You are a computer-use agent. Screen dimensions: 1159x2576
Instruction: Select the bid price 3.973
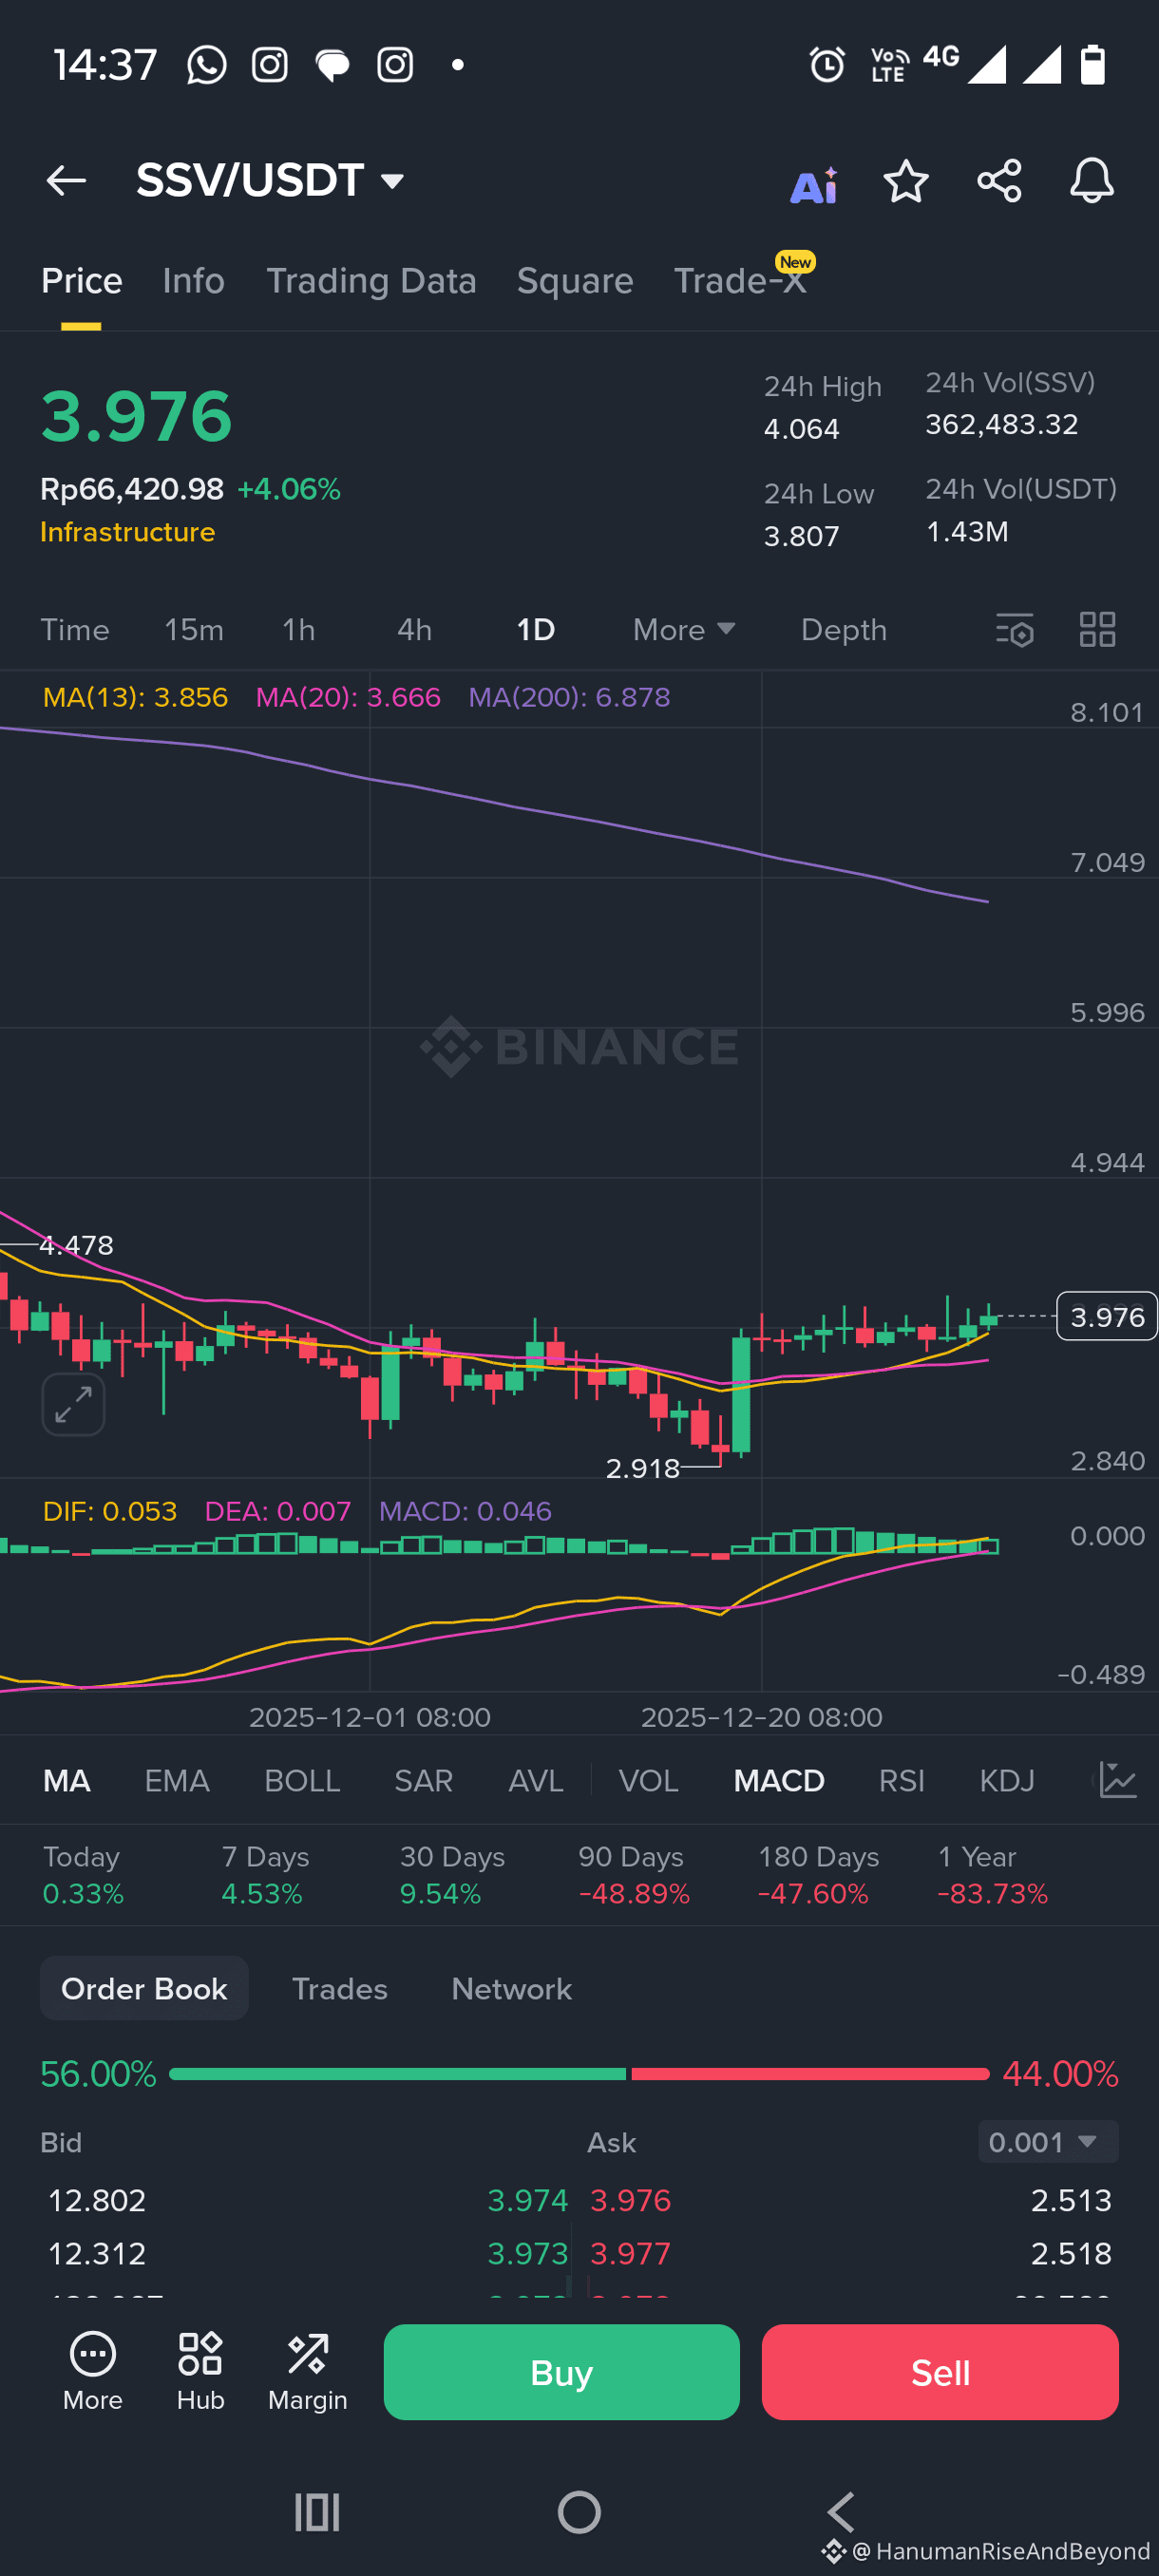click(527, 2253)
